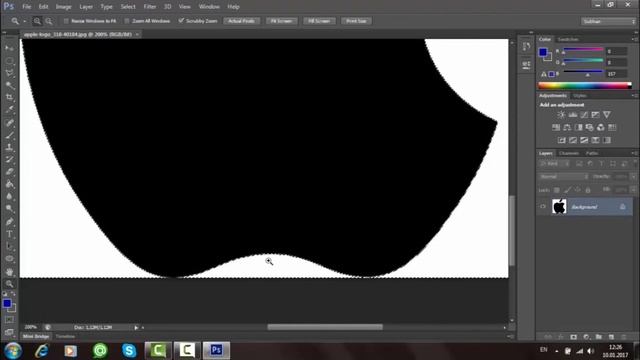Screen dimensions: 640x360
Task: Open the Fill slider dropdown arrow
Action: click(x=633, y=190)
